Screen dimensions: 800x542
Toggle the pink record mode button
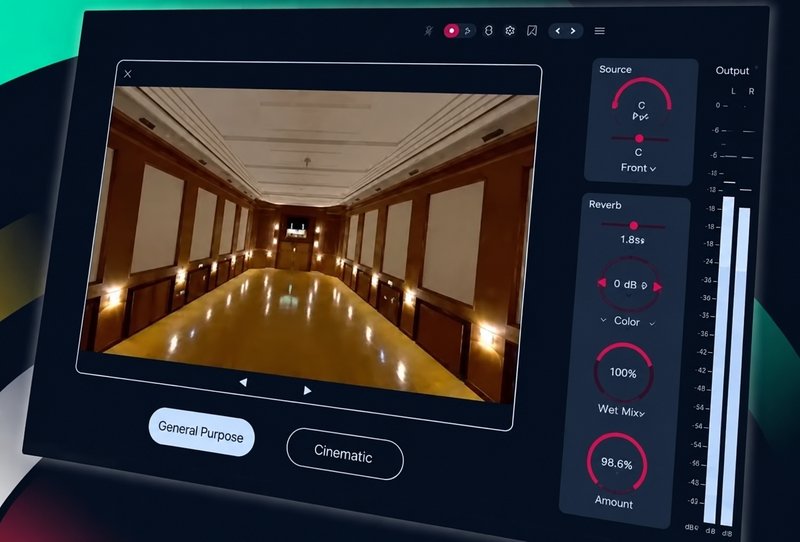pyautogui.click(x=451, y=31)
